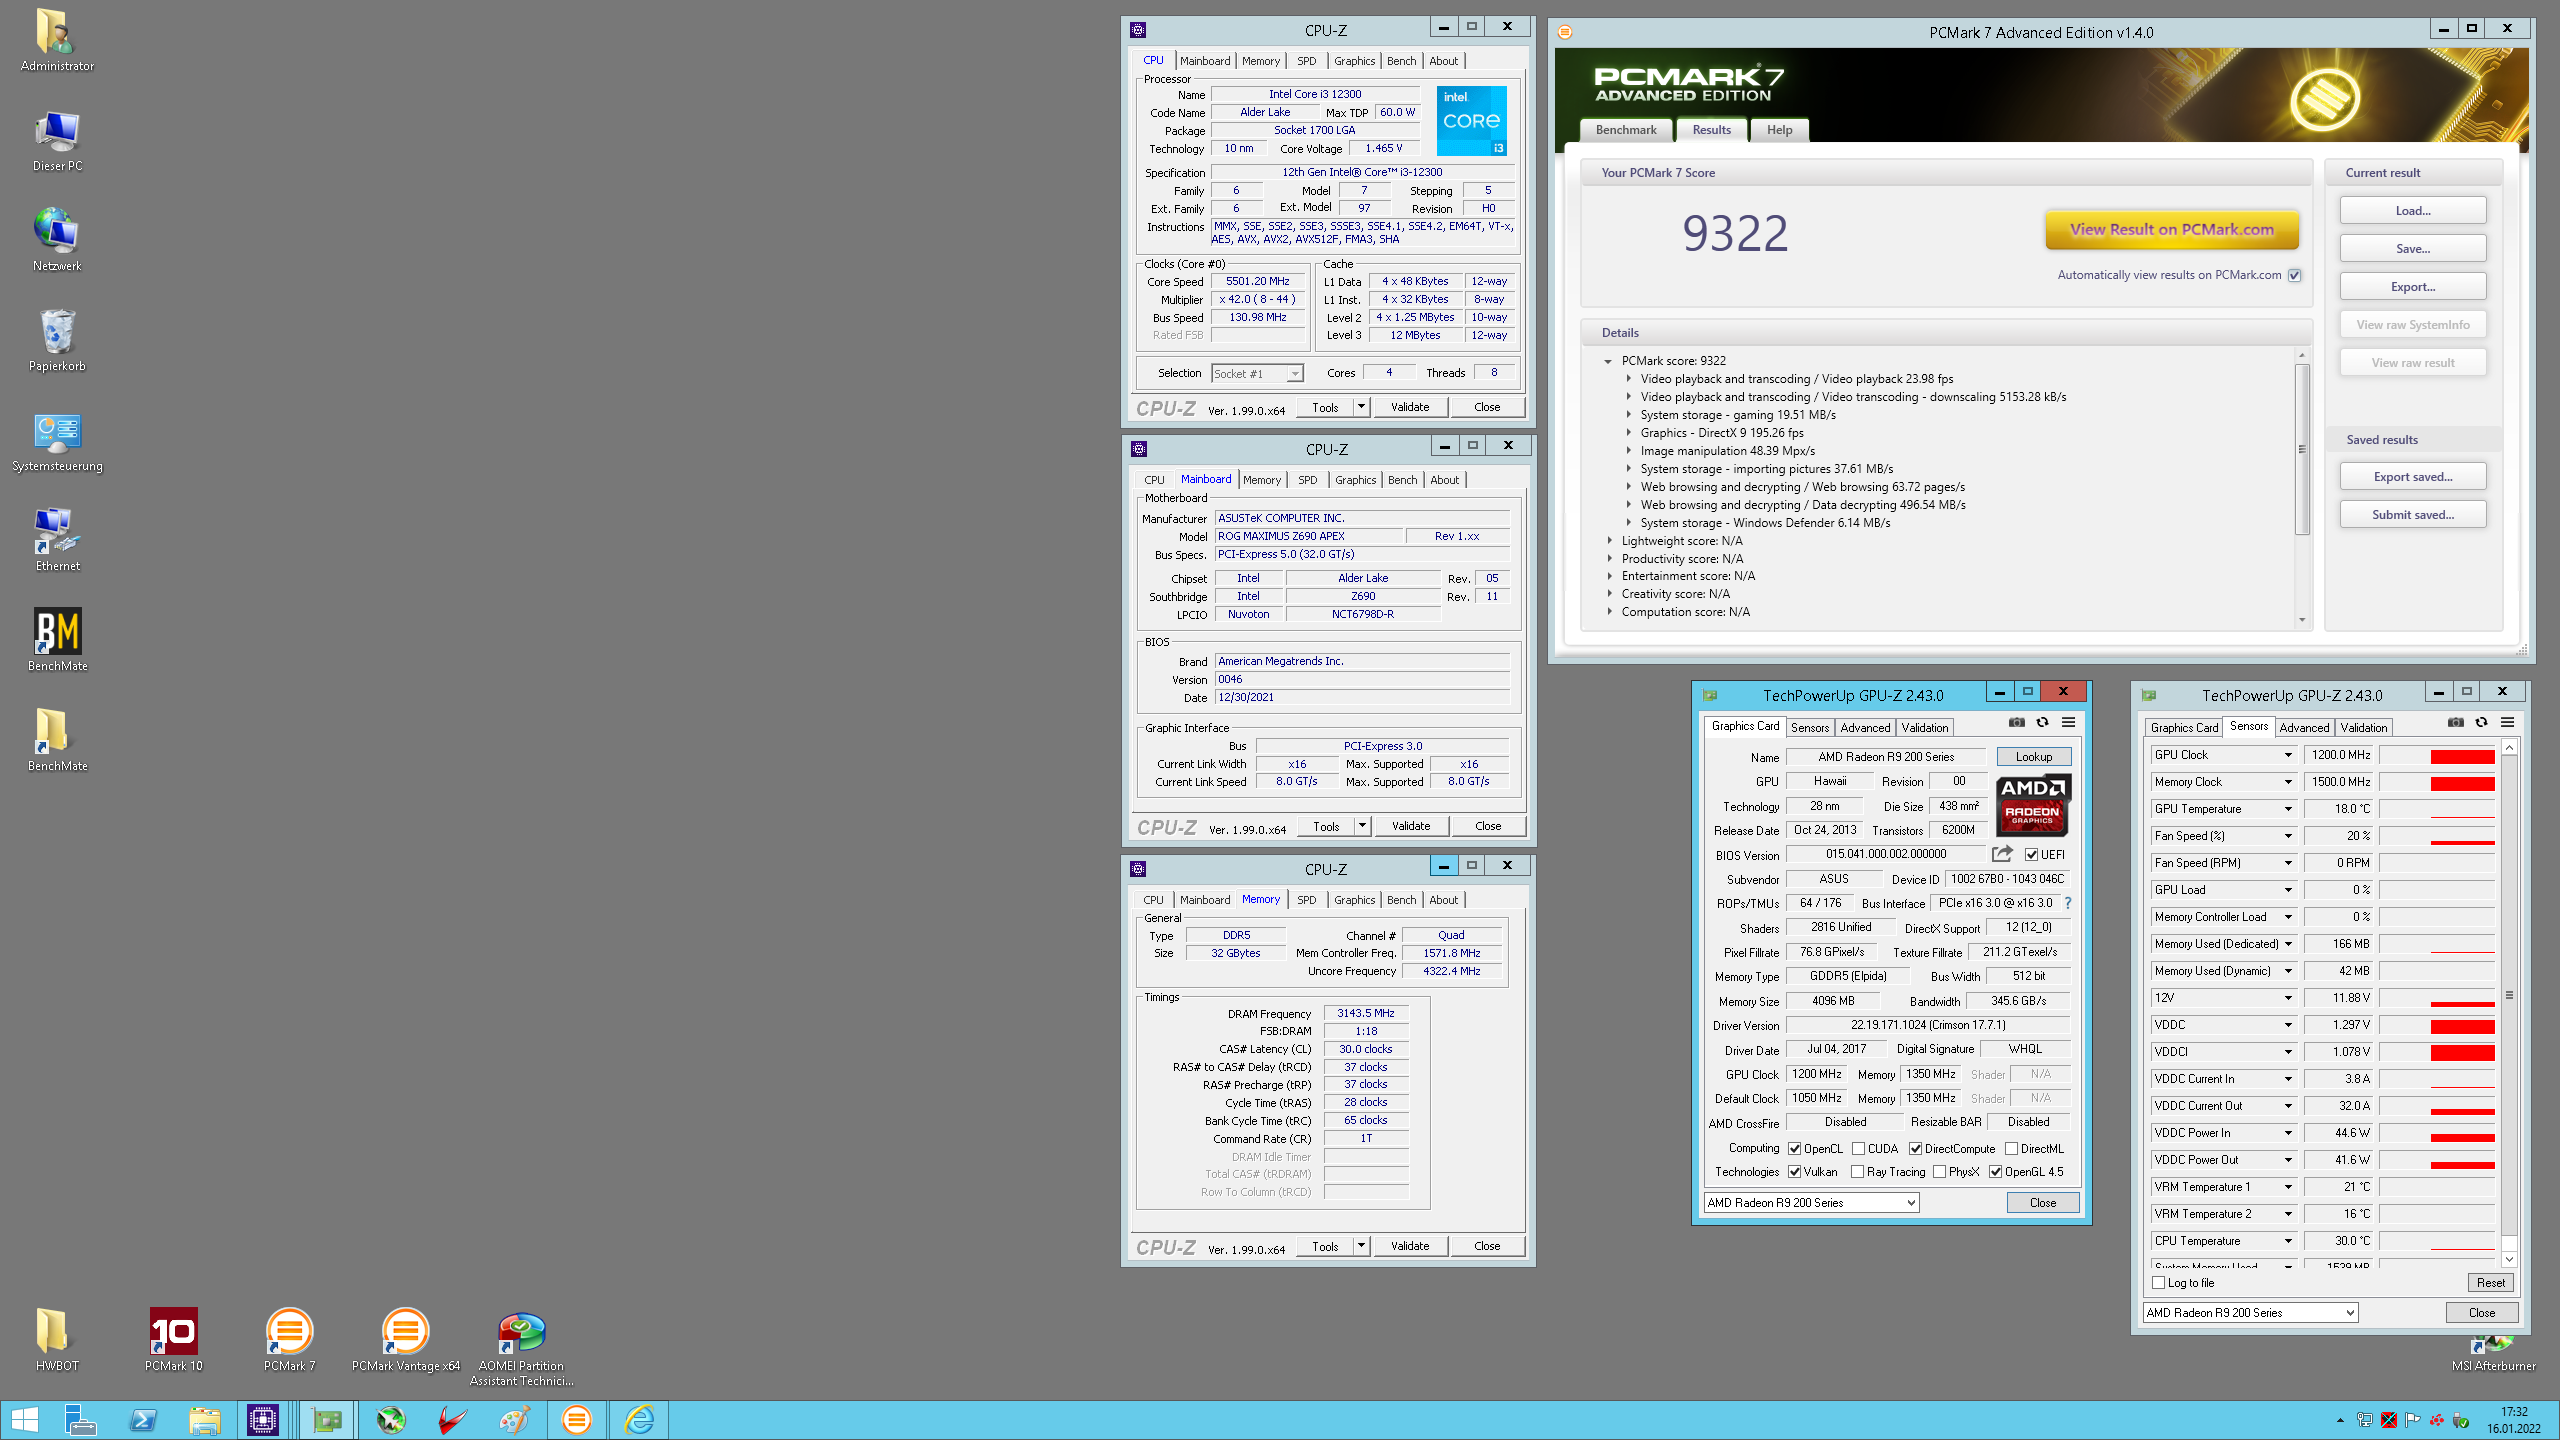The image size is (2560, 1440).
Task: Toggle CUDA checkbox in GPU-Z
Action: click(1858, 1149)
